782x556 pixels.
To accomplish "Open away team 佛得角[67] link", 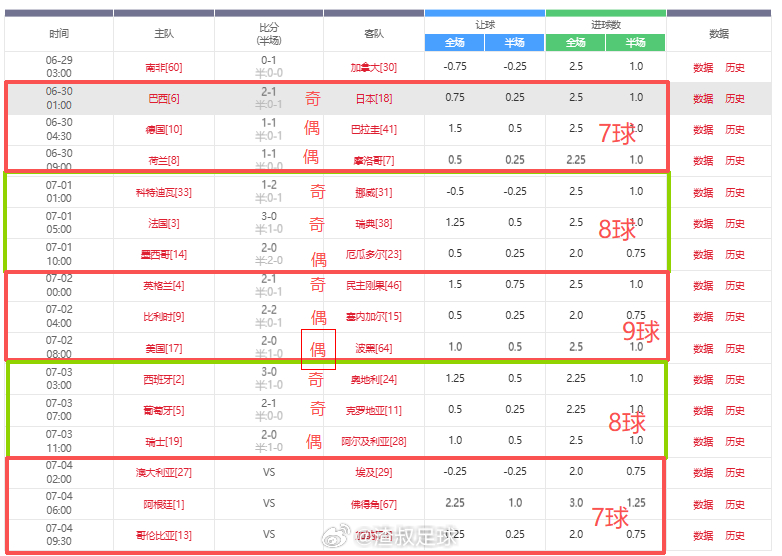I will point(374,504).
